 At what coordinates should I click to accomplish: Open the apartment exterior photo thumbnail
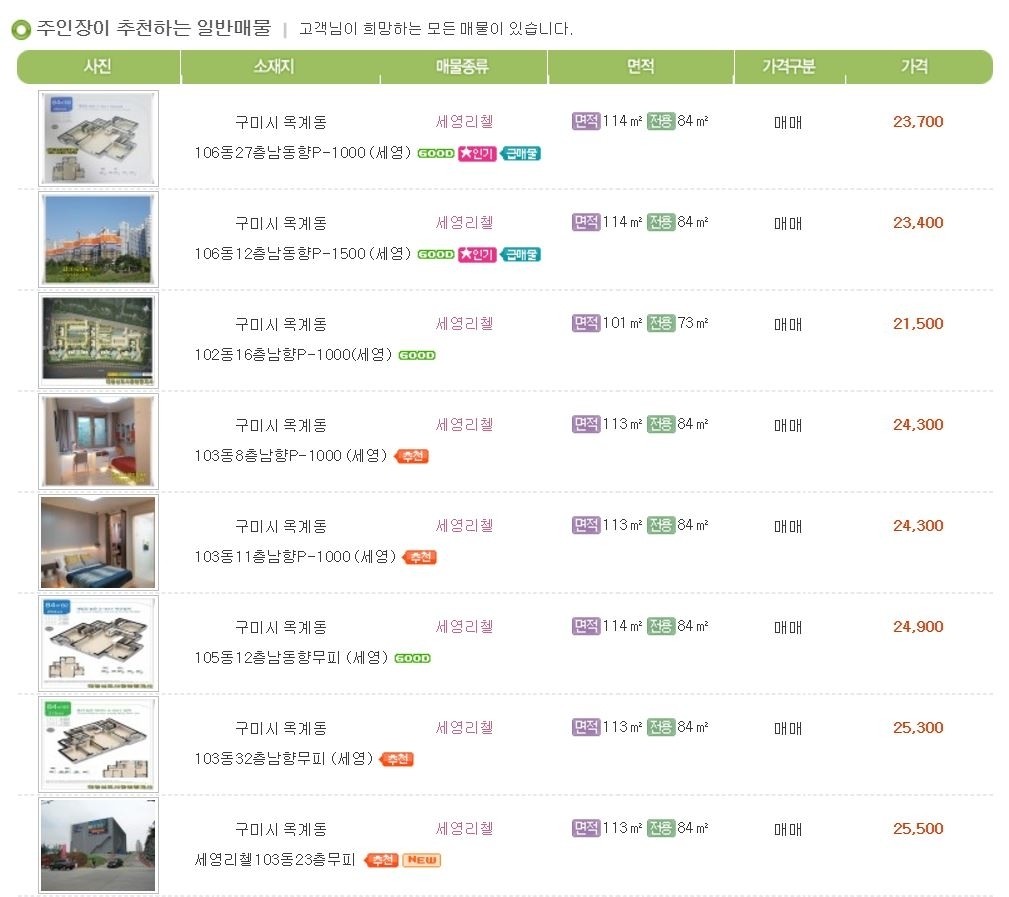point(98,239)
